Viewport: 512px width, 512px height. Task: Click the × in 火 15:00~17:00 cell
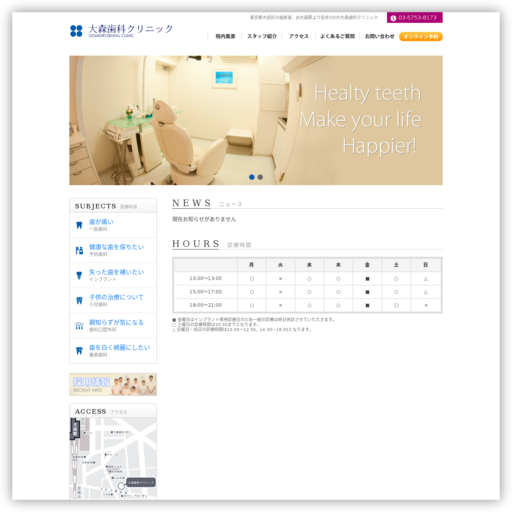pos(280,292)
